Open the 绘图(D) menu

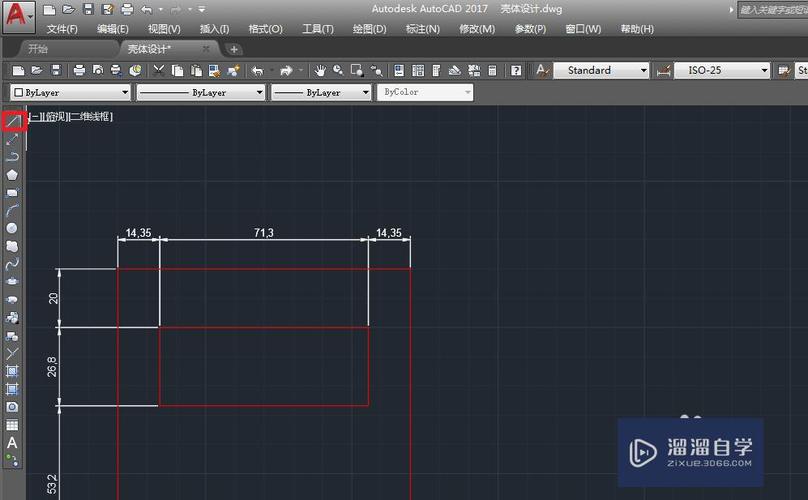coord(369,29)
